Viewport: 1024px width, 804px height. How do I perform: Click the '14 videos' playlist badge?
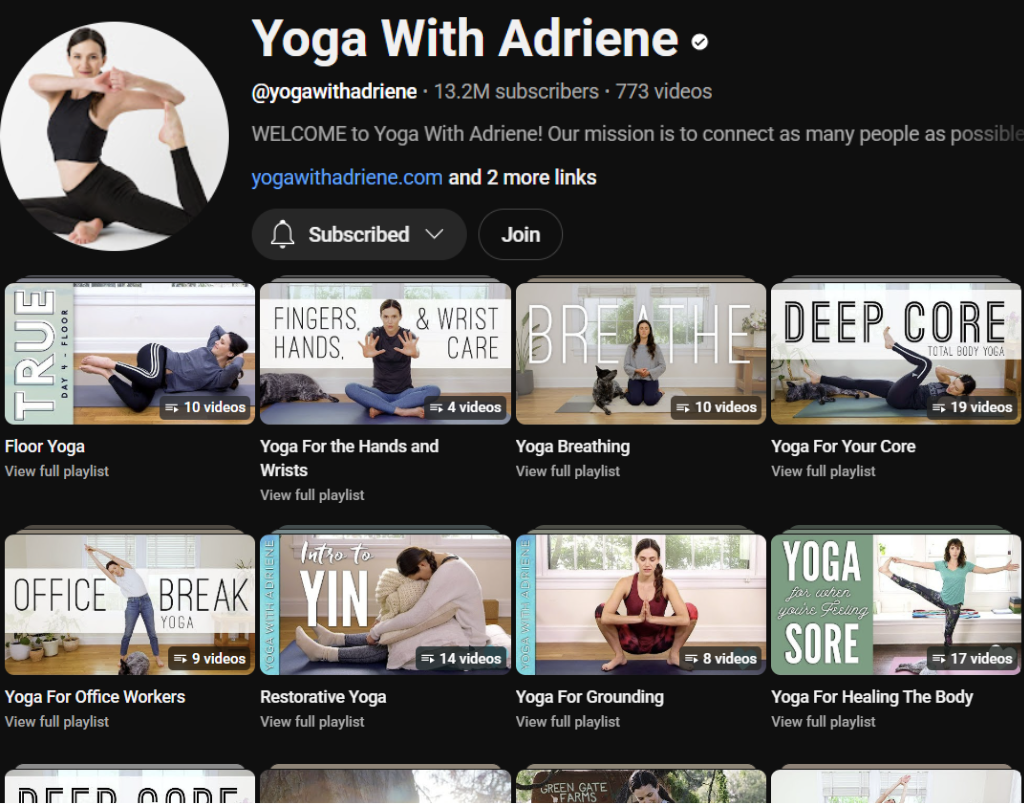pos(461,658)
